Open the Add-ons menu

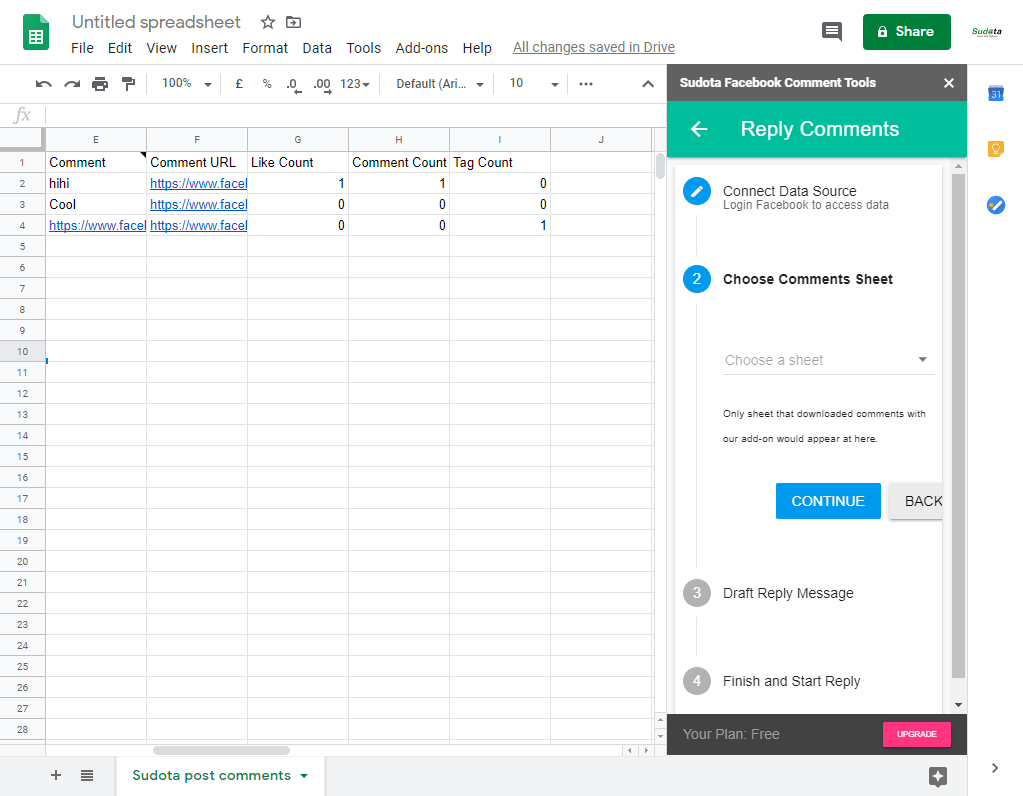point(421,48)
